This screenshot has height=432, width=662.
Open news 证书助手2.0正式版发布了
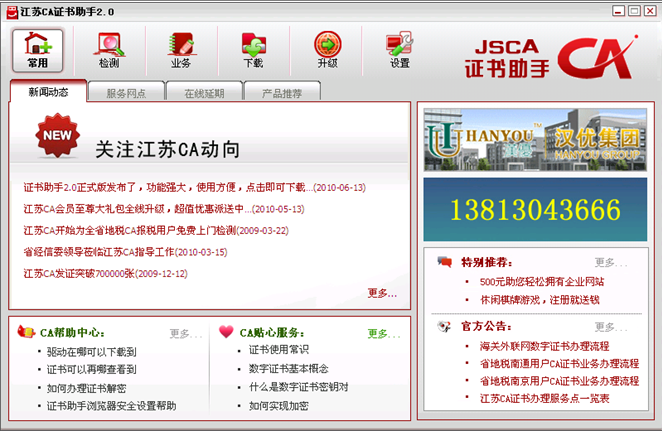(x=195, y=187)
